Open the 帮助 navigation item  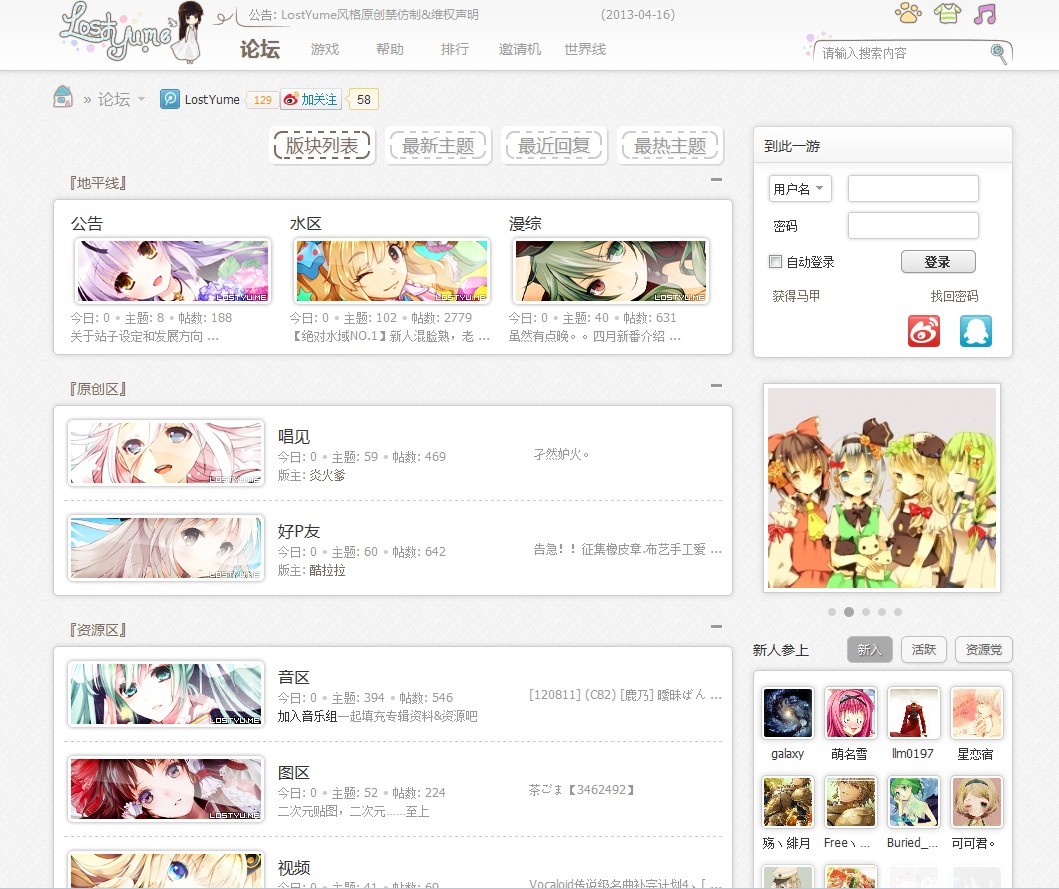tap(390, 49)
